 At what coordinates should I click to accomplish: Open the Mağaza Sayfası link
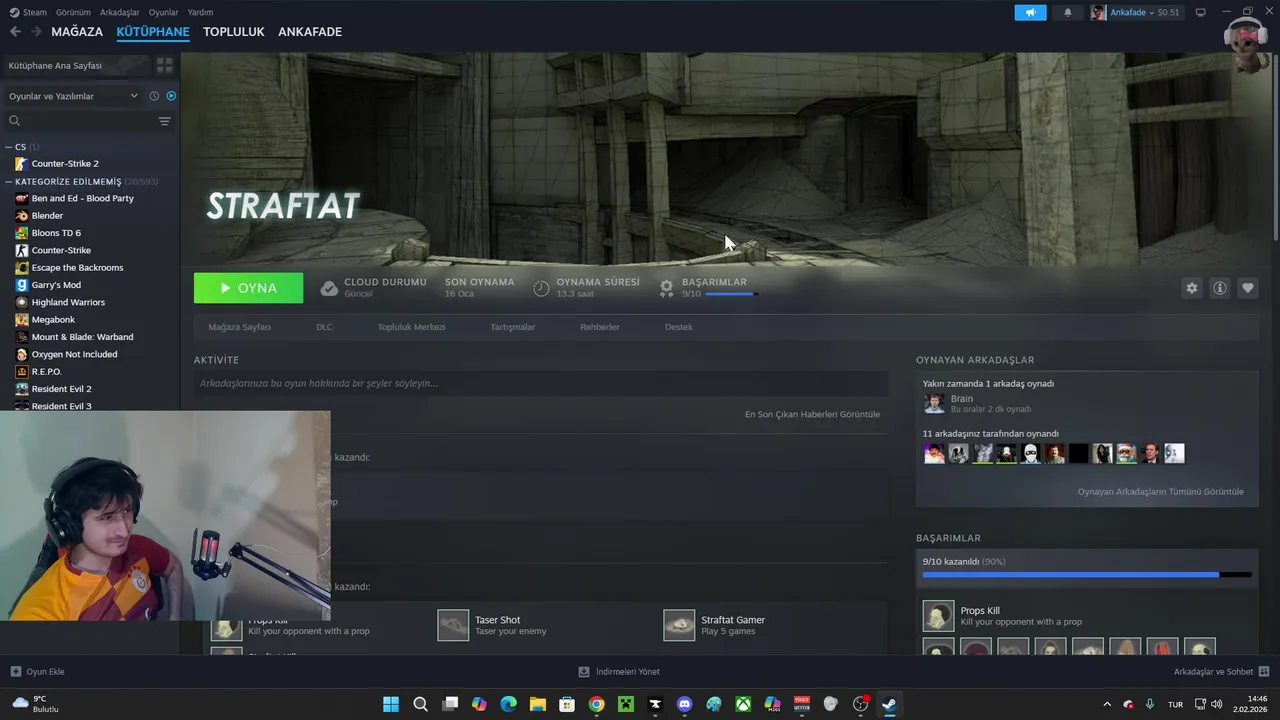[240, 327]
